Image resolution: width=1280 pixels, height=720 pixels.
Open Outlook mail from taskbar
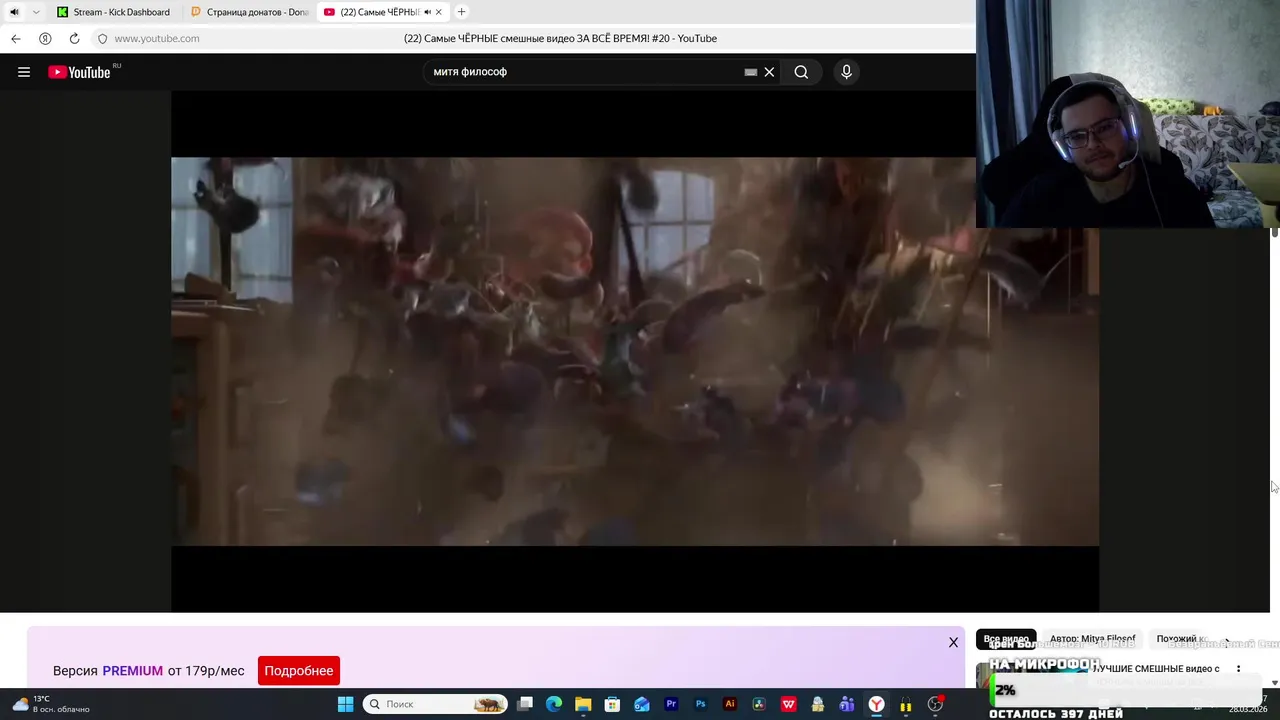point(642,704)
